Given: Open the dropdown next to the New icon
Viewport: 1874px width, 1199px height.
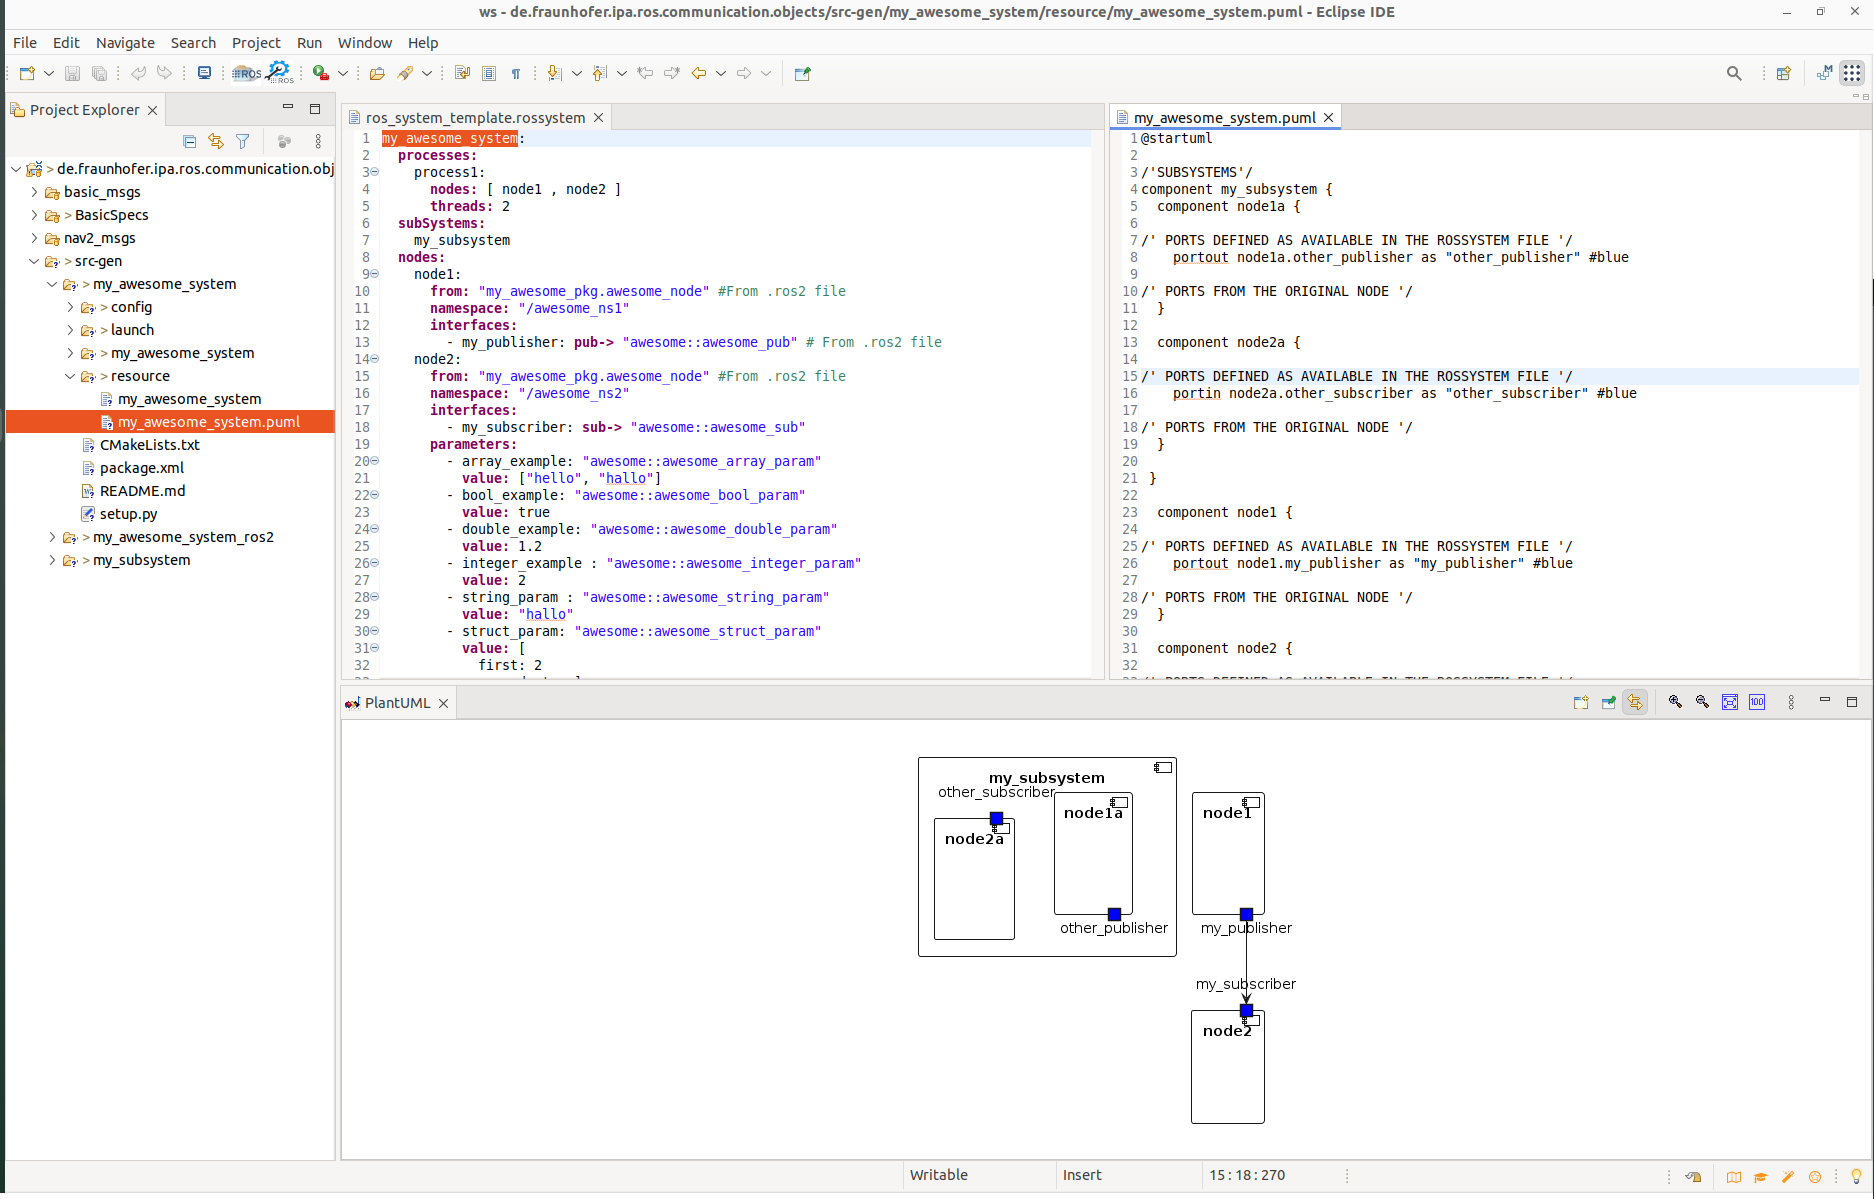Looking at the screenshot, I should [48, 73].
